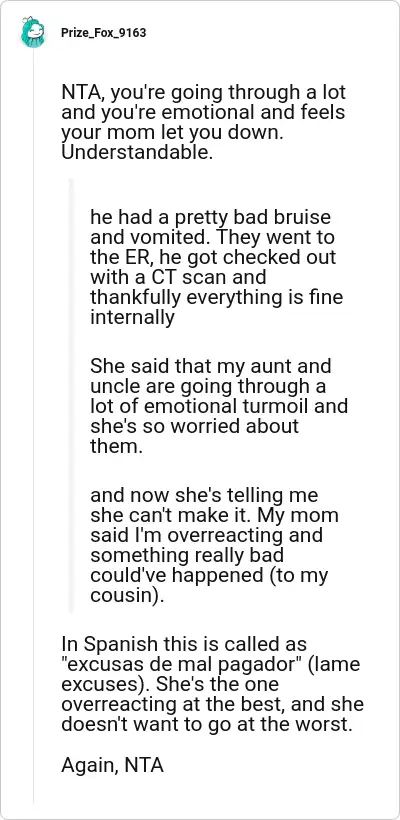Click "she's so worried about" text

pyautogui.click(x=194, y=425)
